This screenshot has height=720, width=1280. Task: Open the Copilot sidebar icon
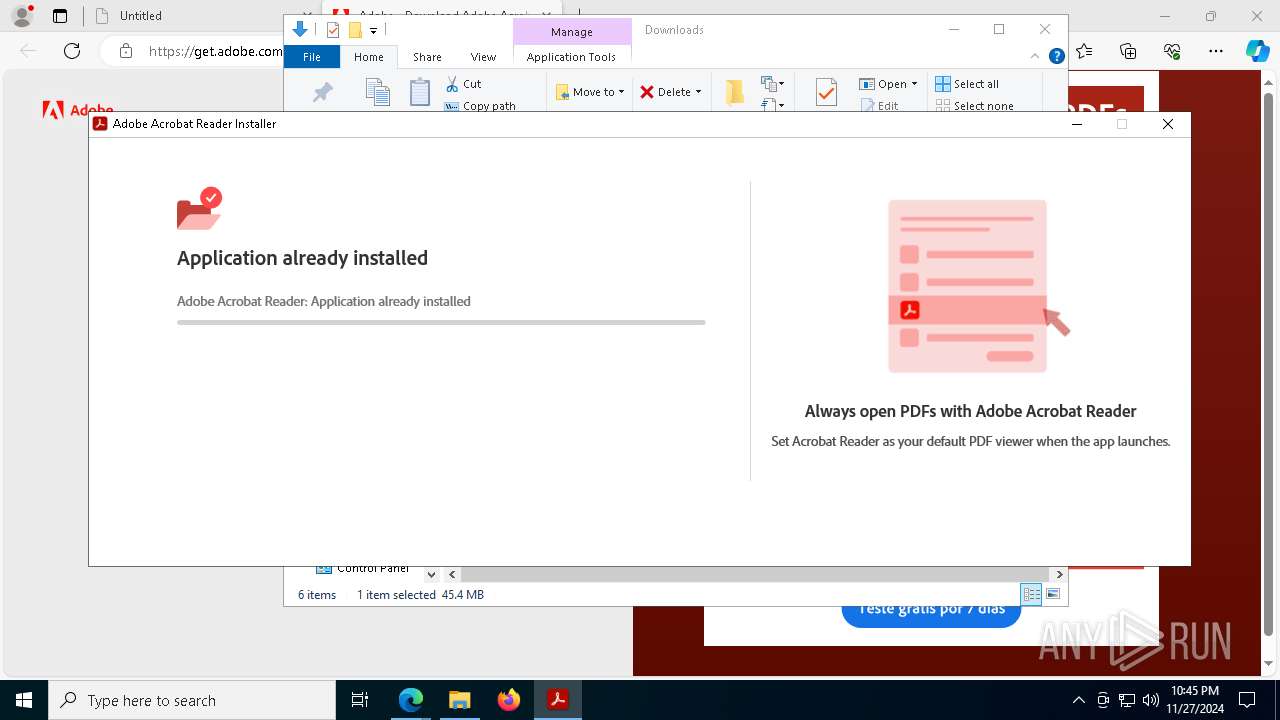(1257, 51)
